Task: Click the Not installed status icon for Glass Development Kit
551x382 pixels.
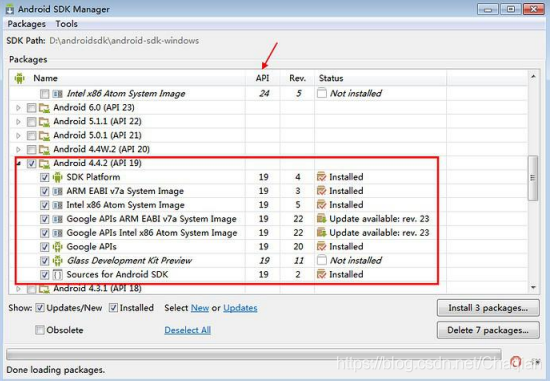Action: (322, 260)
